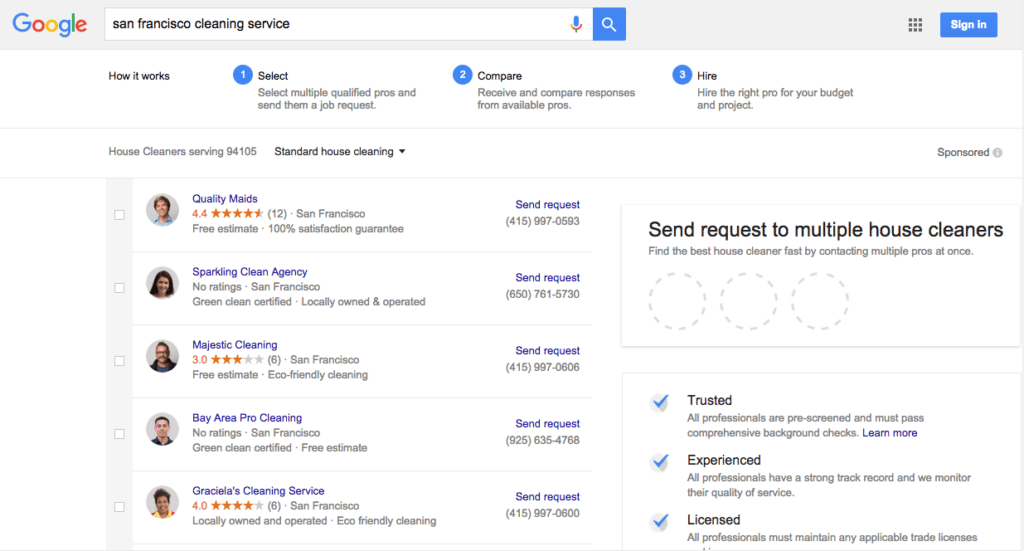This screenshot has height=551, width=1024.
Task: Open the Sparkling Clean Agency link
Action: click(x=249, y=272)
